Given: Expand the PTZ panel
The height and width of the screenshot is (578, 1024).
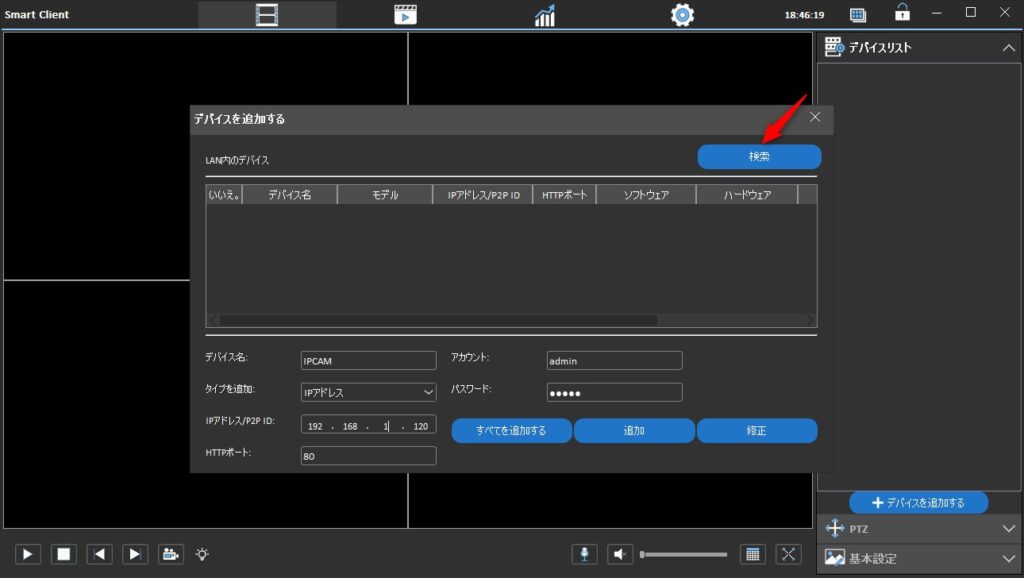Looking at the screenshot, I should click(918, 528).
